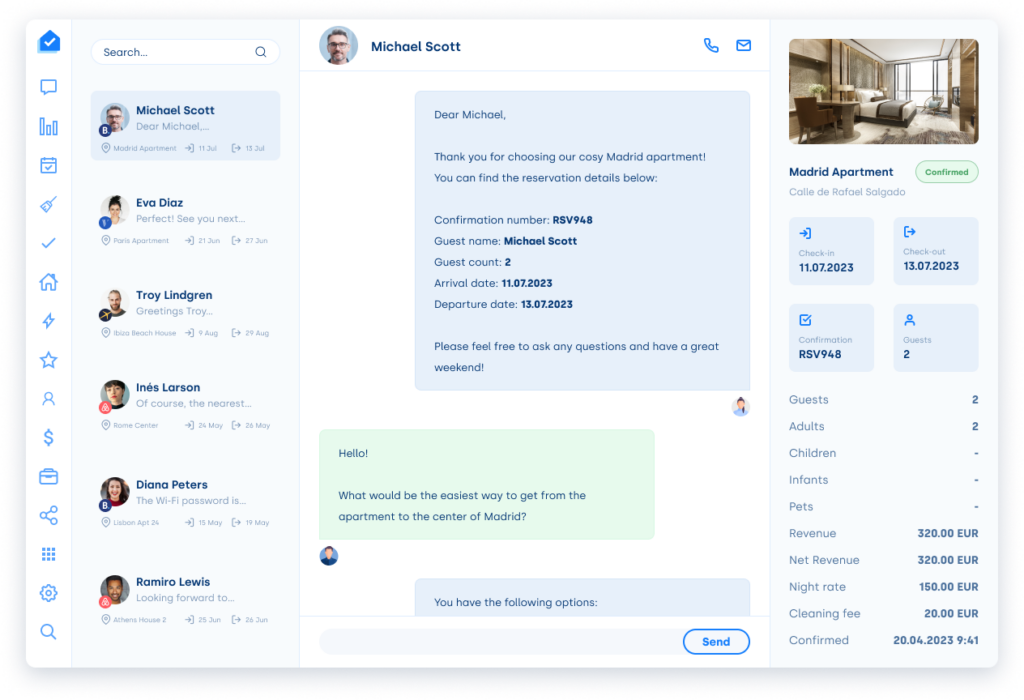Viewport: 1024px width, 700px height.
Task: Open Settings via the gear icon
Action: click(x=47, y=592)
